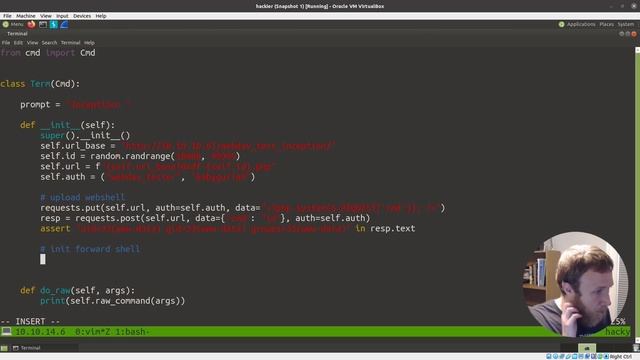The width and height of the screenshot is (640, 360).
Task: Click the 'self.url_base' assignment line
Action: (188, 146)
